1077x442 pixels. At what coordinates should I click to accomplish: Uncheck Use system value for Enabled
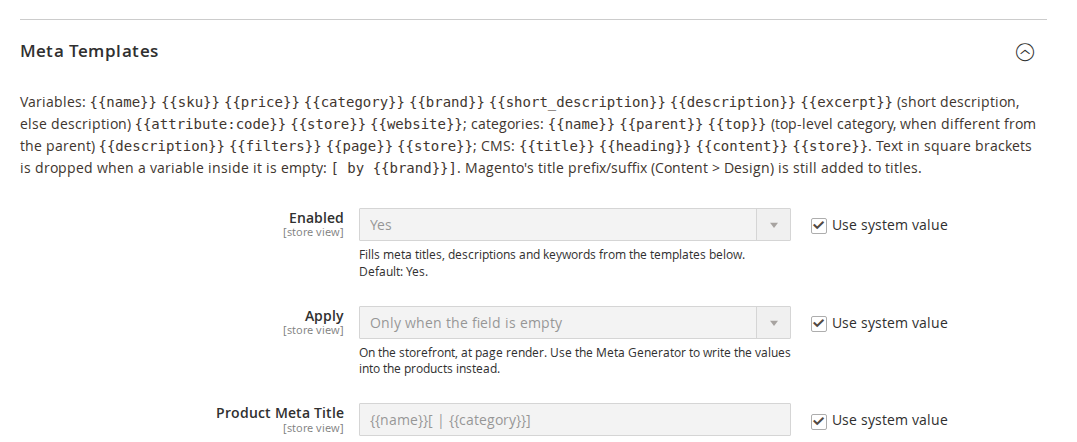[818, 225]
